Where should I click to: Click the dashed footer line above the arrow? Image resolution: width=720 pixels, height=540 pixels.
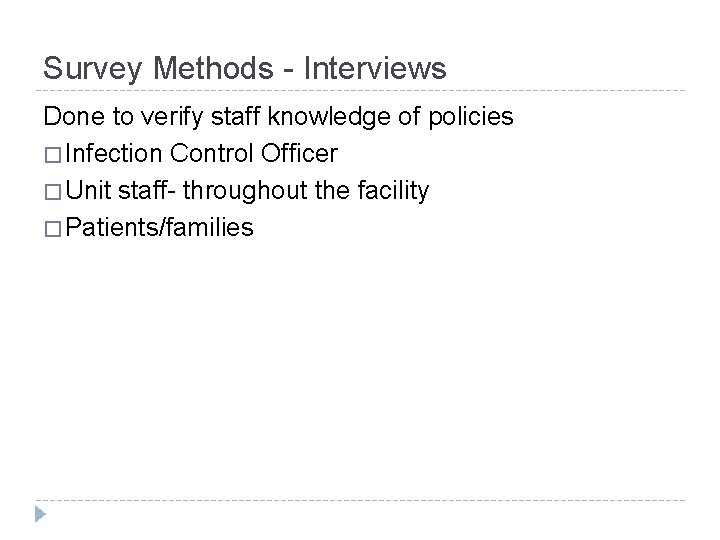[360, 500]
